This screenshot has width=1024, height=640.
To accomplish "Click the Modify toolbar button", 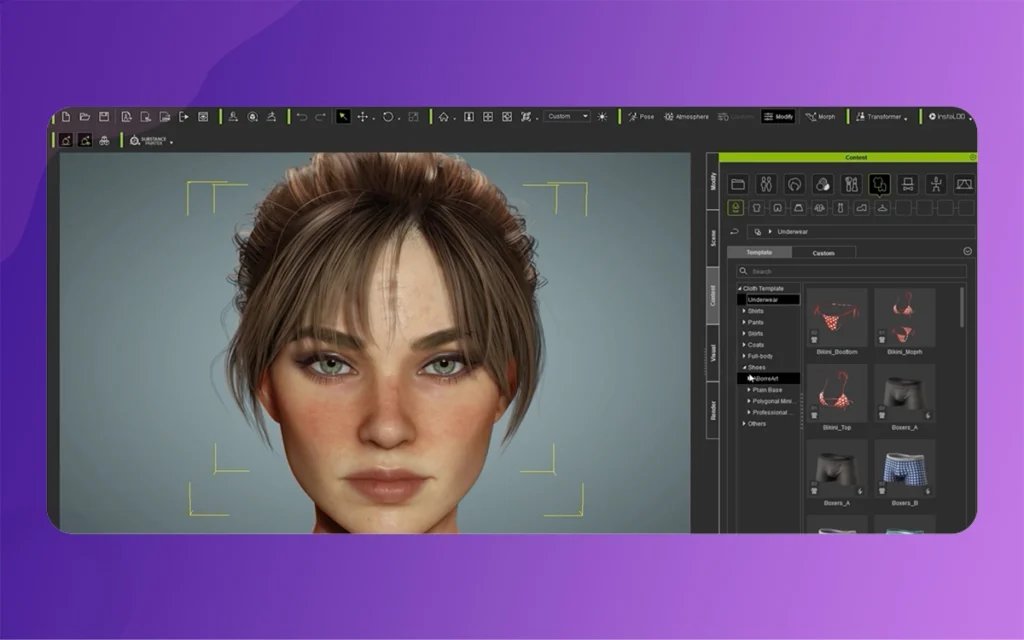I will (778, 117).
